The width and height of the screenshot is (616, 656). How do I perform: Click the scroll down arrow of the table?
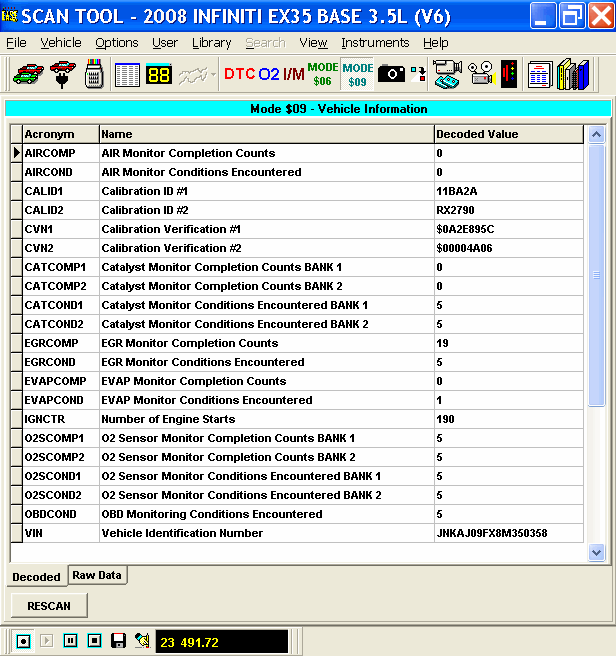point(596,551)
